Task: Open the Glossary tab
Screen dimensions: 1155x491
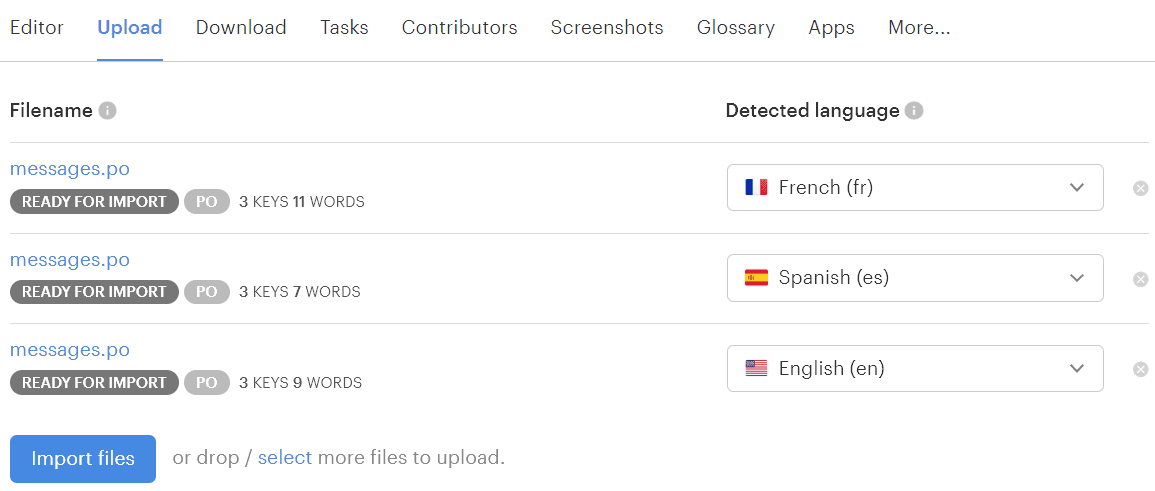Action: 736,28
